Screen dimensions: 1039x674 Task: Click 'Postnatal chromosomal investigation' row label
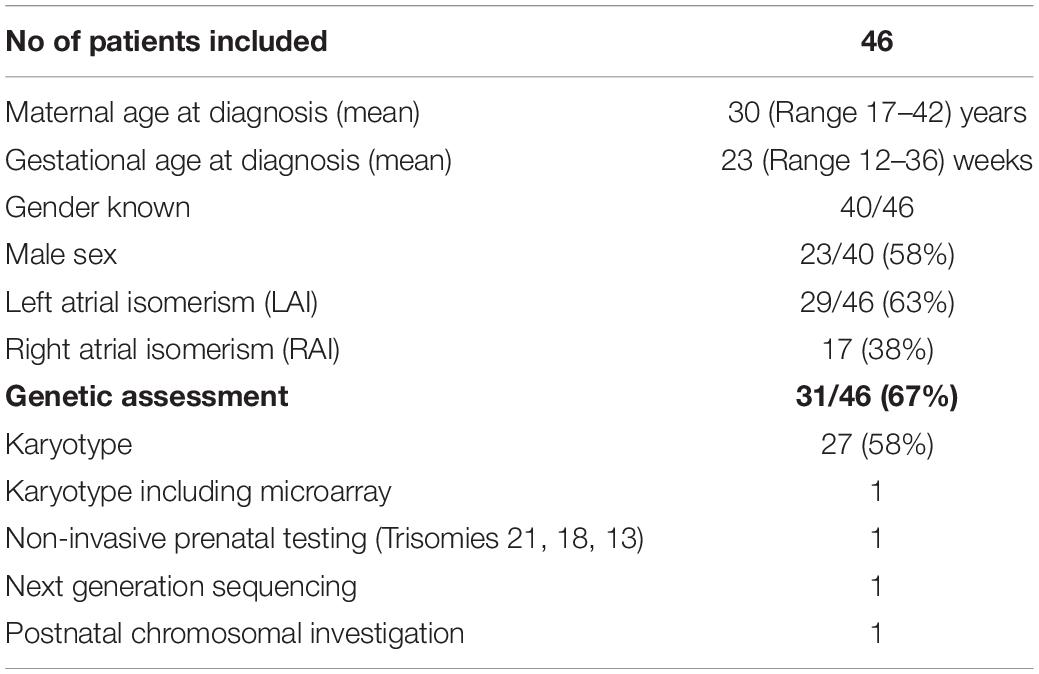point(235,634)
